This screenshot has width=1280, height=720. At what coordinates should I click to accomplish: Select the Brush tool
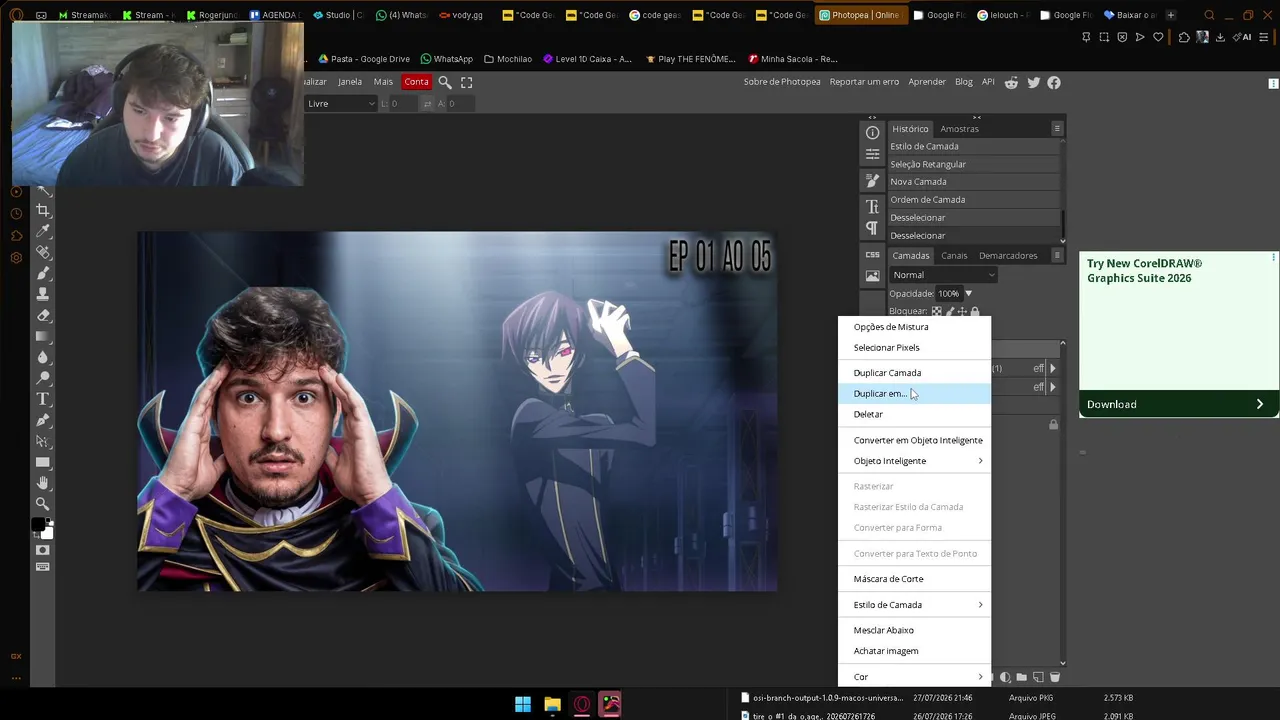(43, 273)
